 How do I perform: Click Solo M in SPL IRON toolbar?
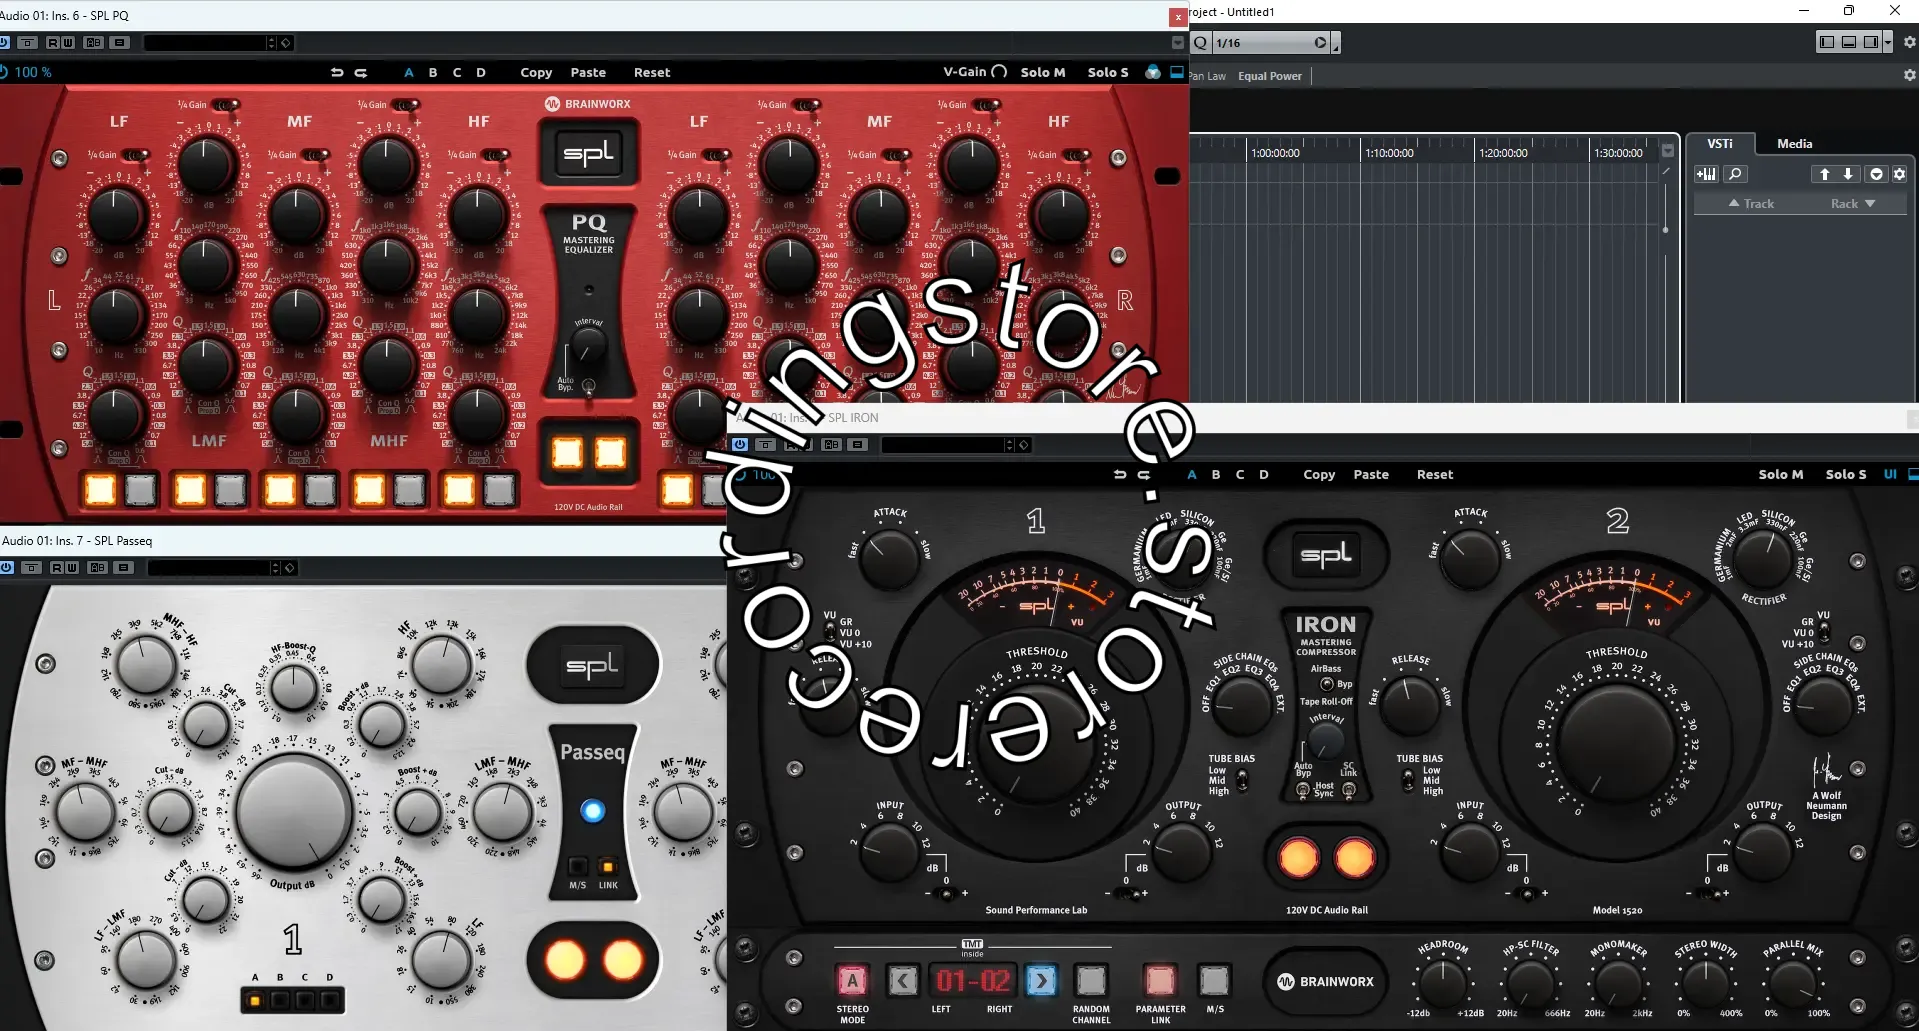click(x=1781, y=474)
